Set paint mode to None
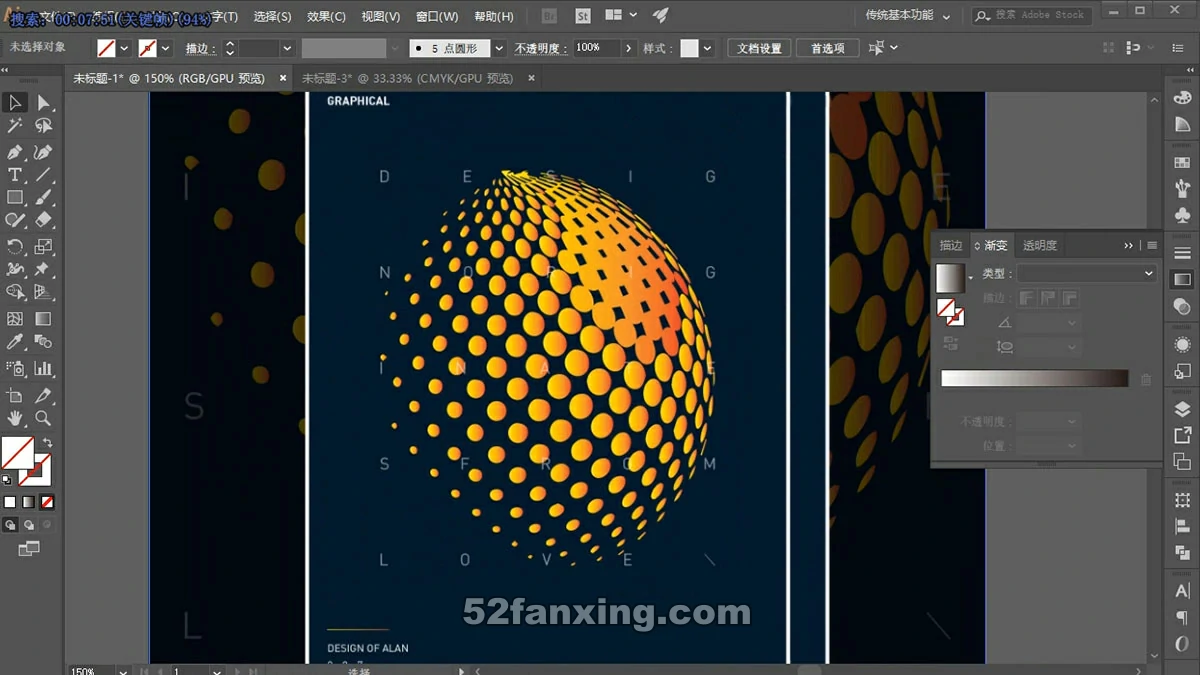 47,502
